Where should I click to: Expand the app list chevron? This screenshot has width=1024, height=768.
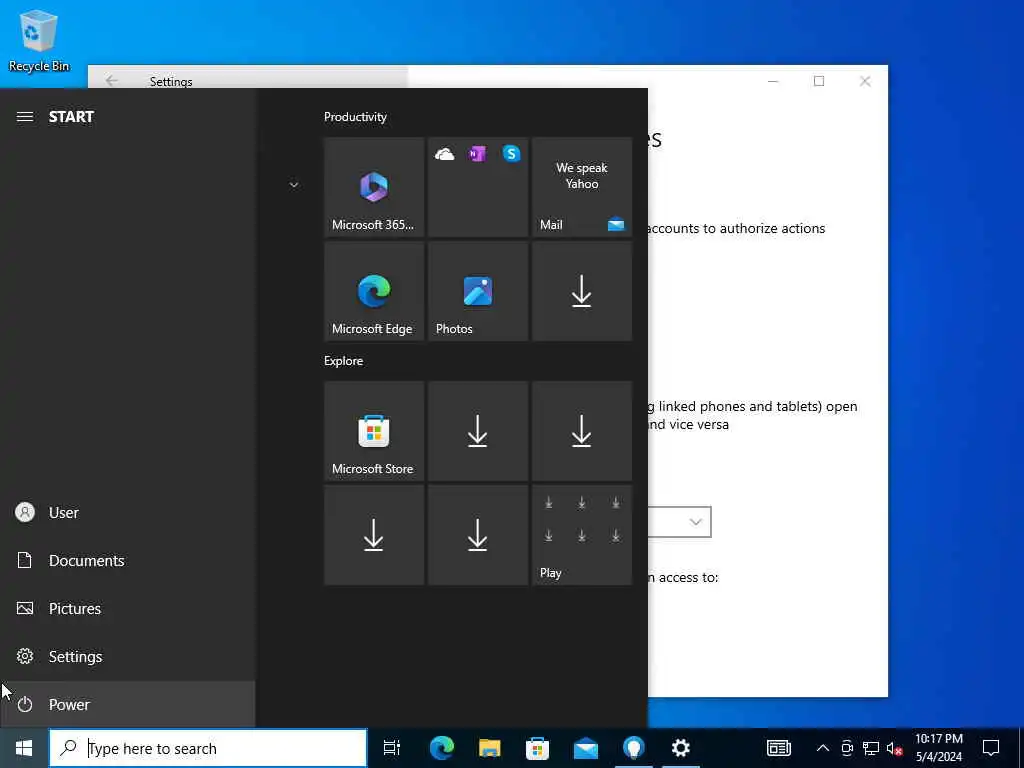point(294,185)
